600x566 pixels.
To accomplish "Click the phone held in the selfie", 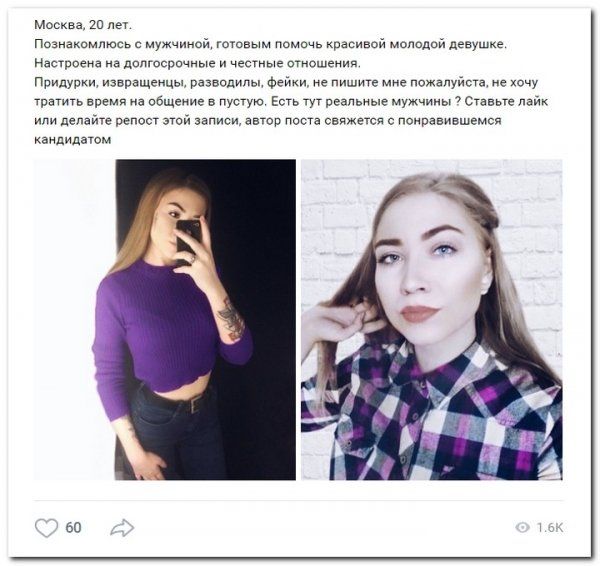I will point(188,239).
